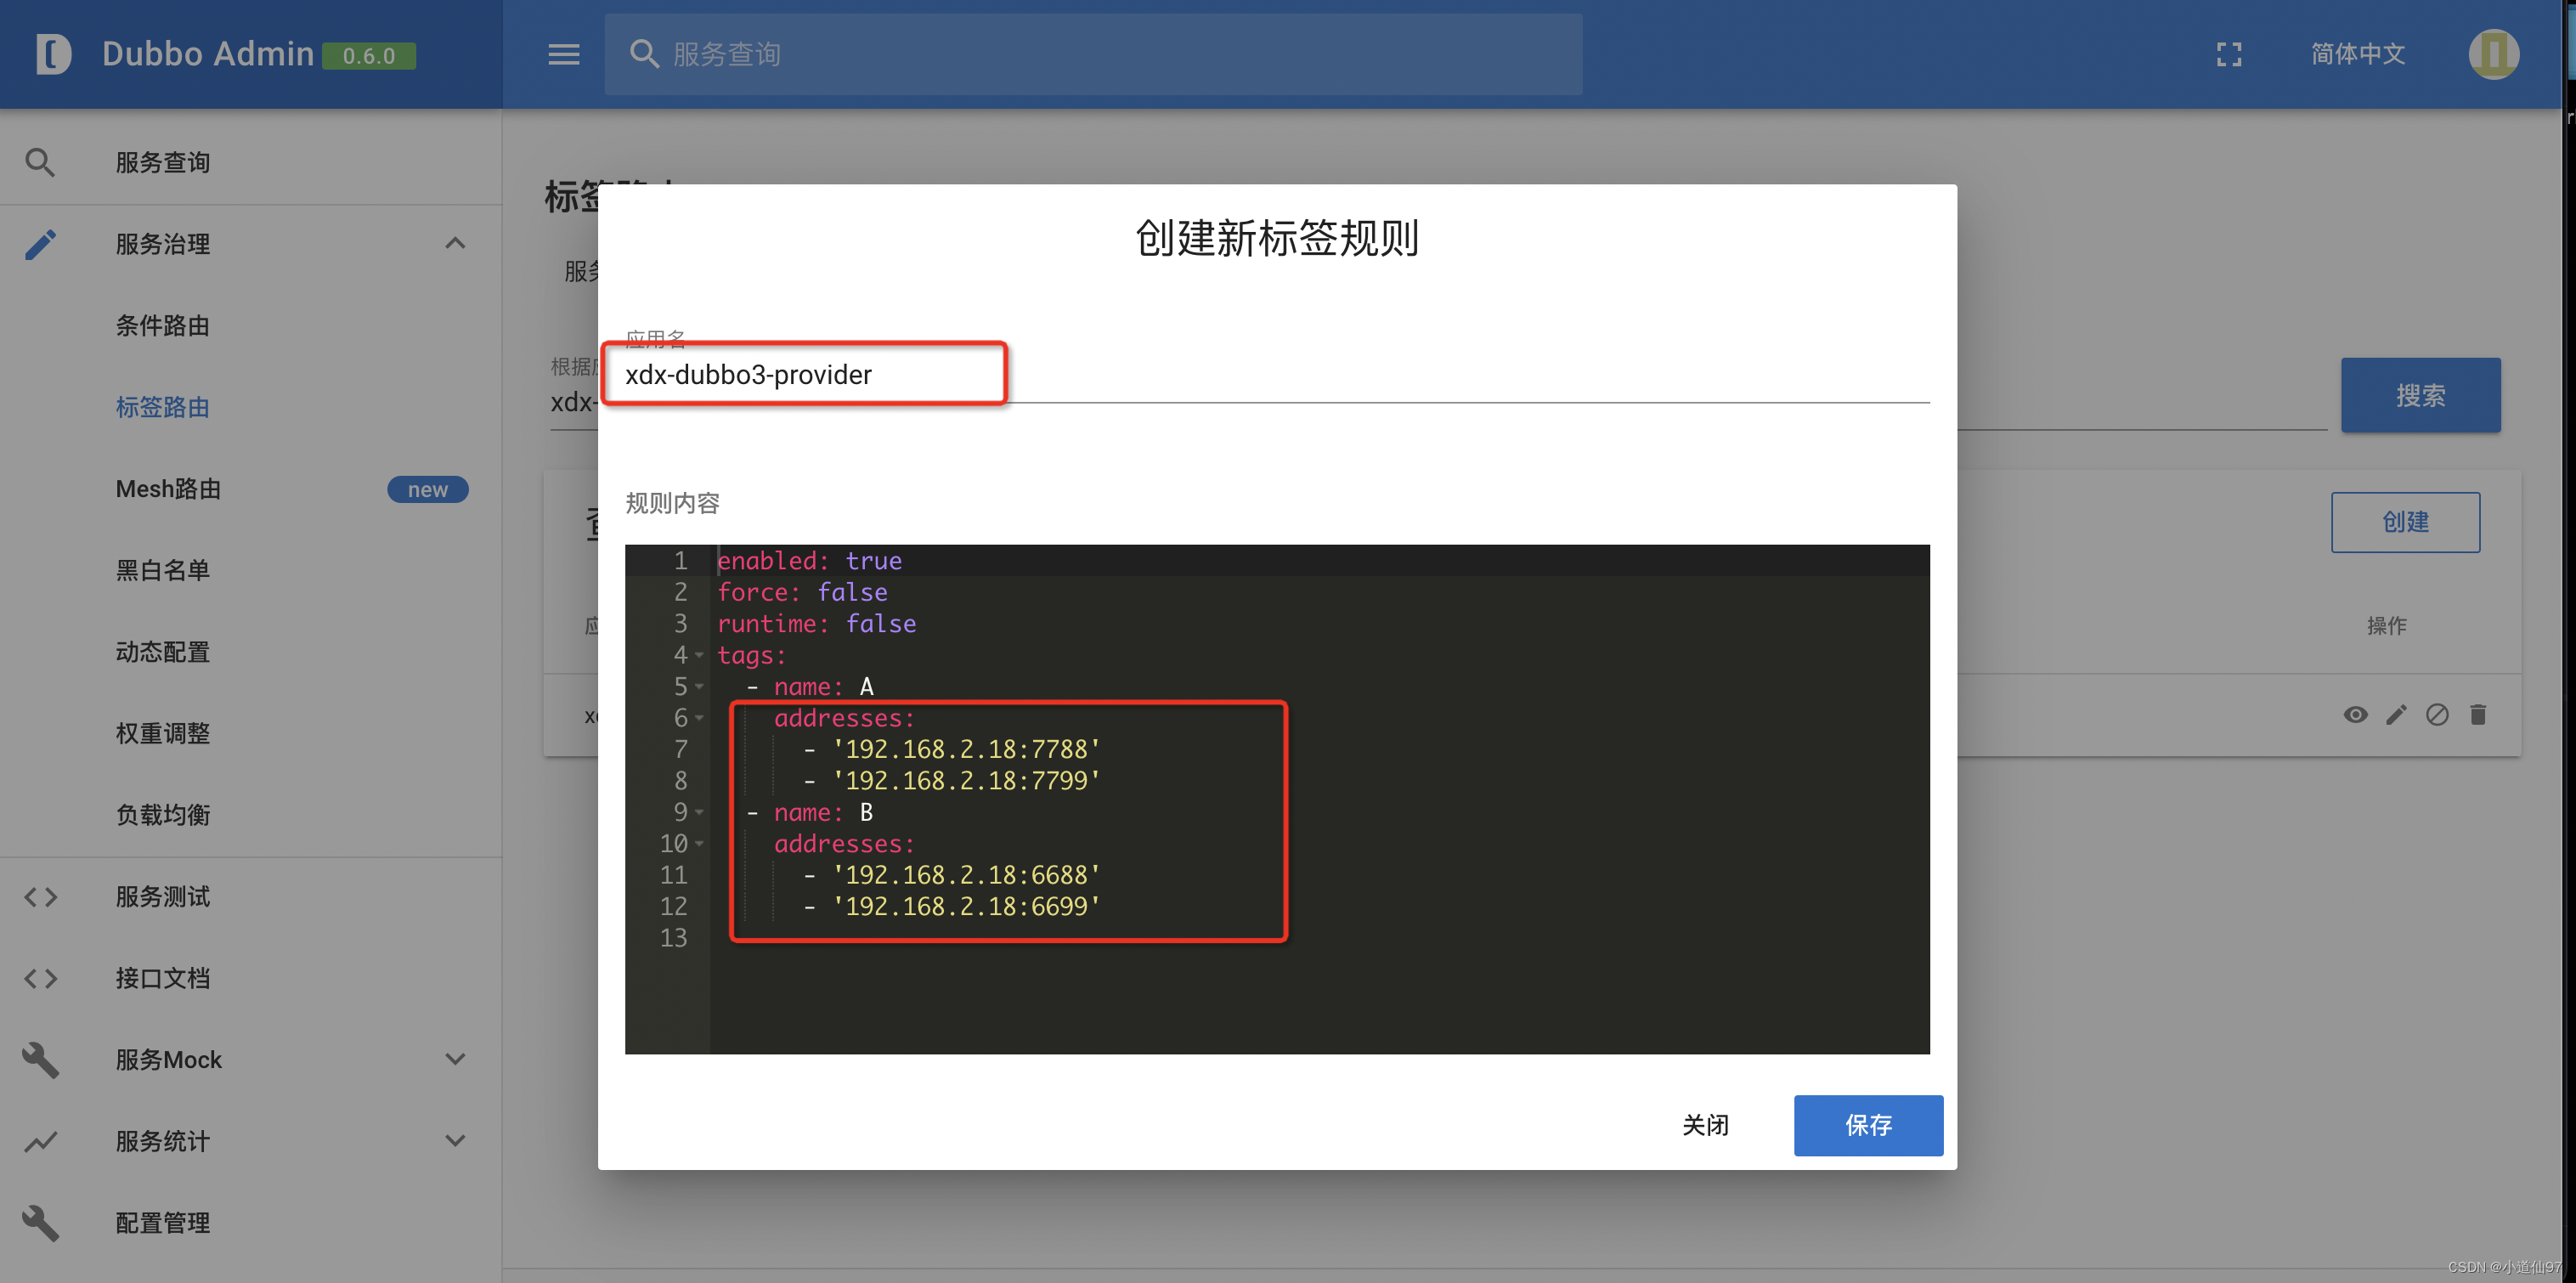Fold the name A block at line 5
2576x1283 pixels.
(699, 687)
